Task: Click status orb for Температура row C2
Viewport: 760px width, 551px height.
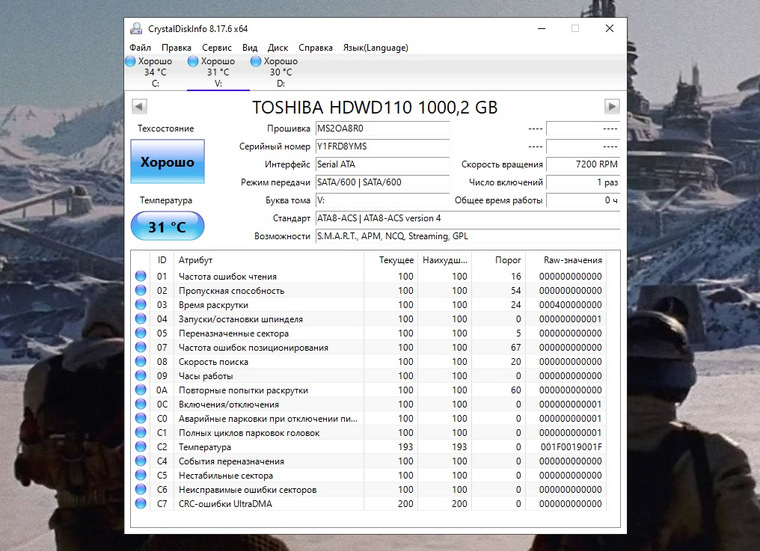Action: pyautogui.click(x=141, y=447)
